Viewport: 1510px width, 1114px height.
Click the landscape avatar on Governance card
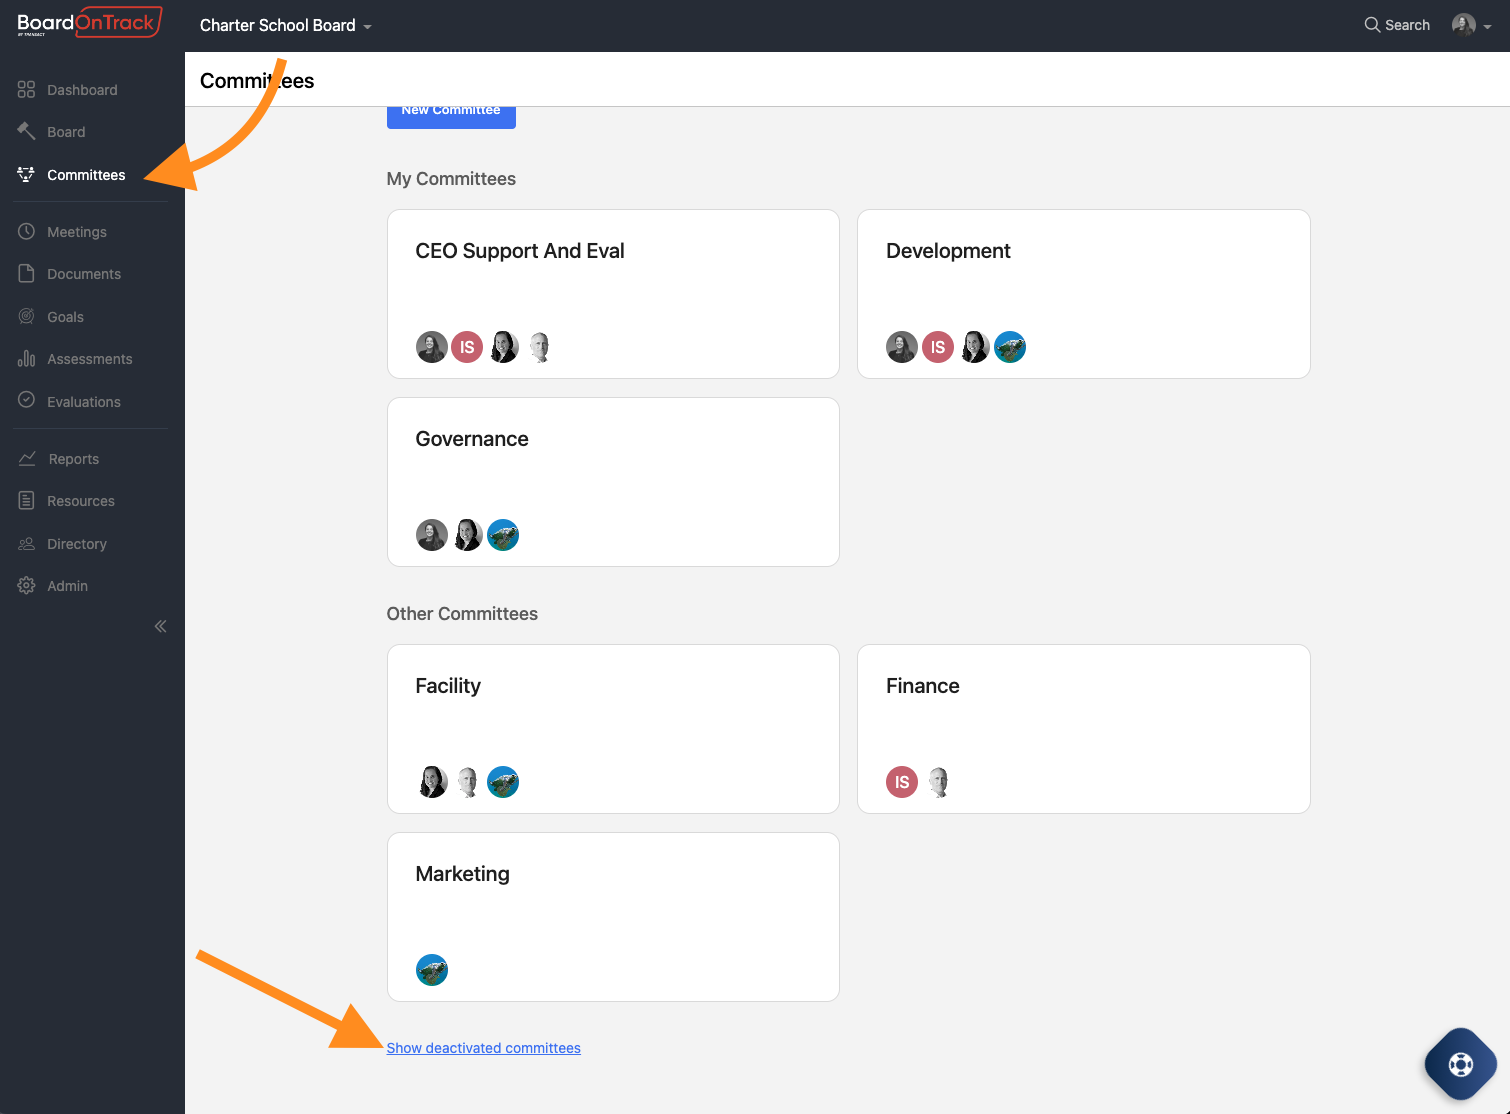point(503,535)
